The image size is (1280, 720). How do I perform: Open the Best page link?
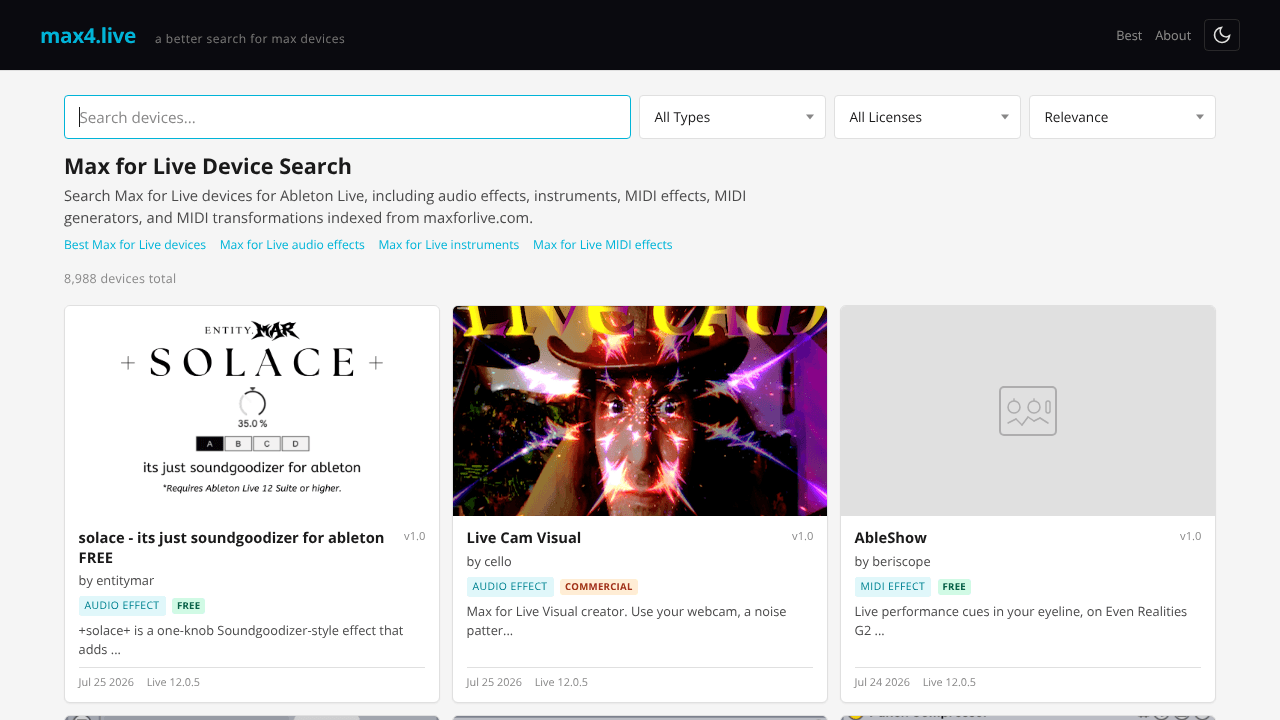tap(1129, 35)
